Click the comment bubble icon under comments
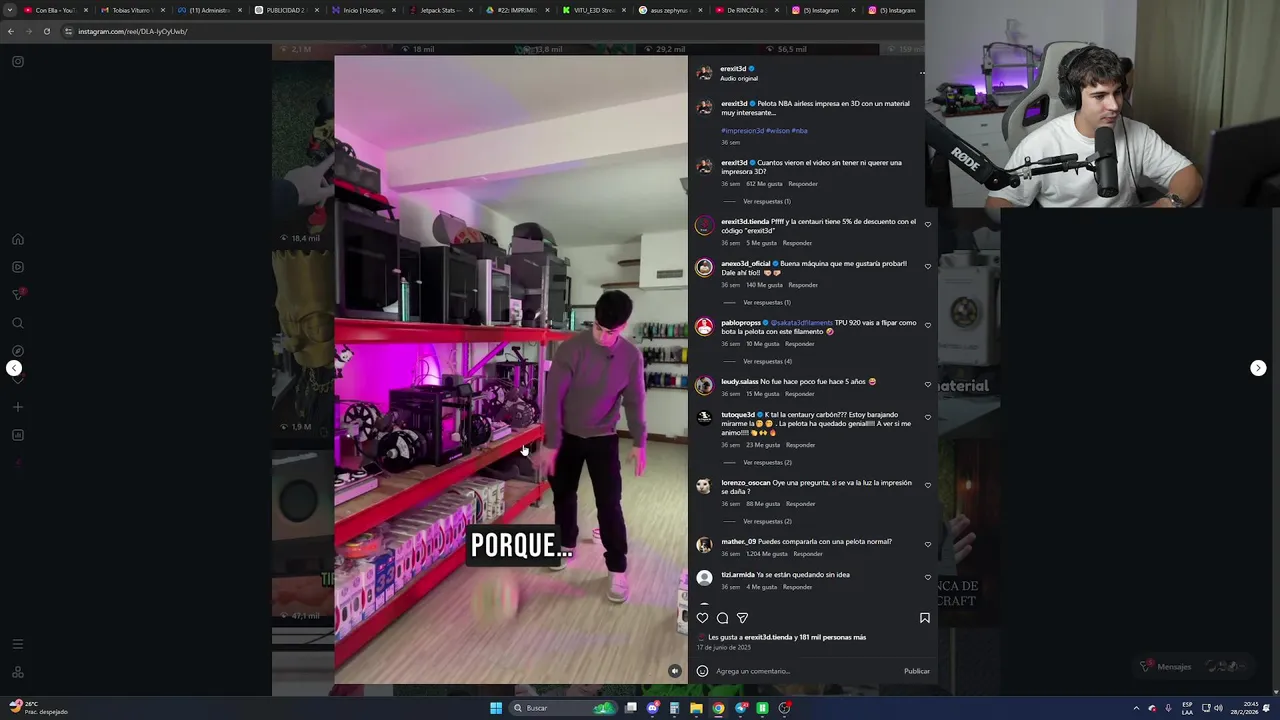This screenshot has width=1280, height=720. coord(722,618)
